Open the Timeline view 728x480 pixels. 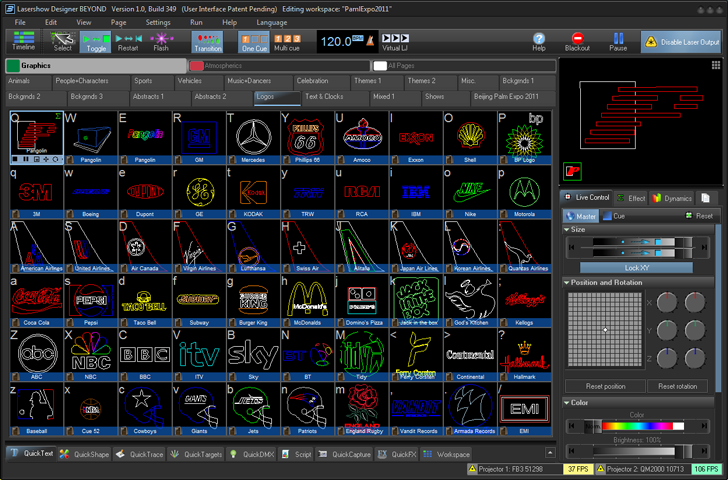pos(22,41)
